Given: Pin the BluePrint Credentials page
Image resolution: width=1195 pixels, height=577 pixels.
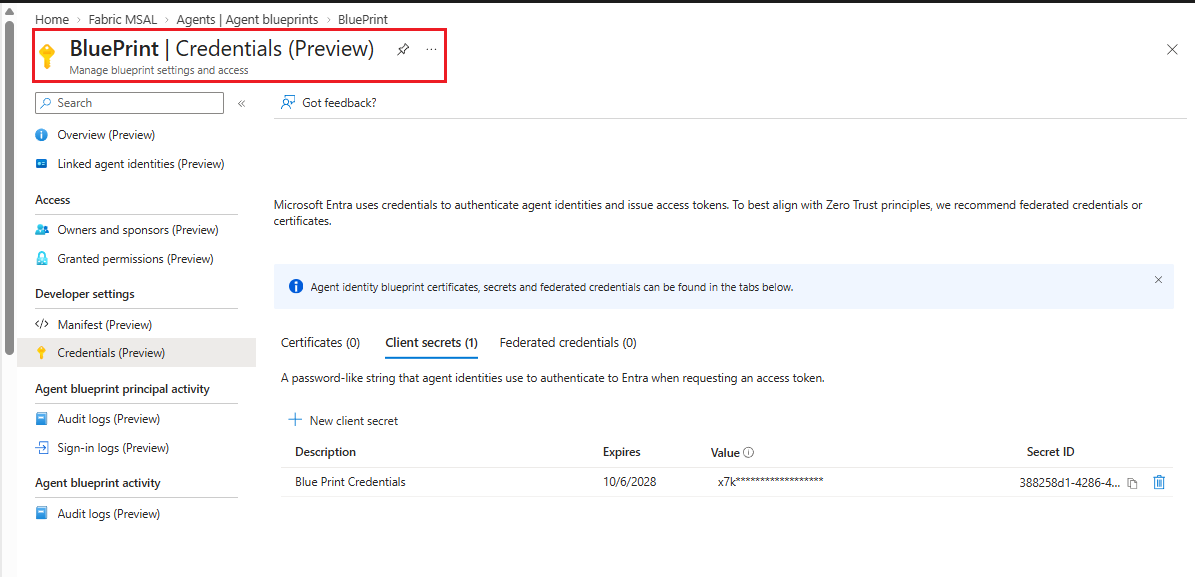Looking at the screenshot, I should tap(403, 50).
